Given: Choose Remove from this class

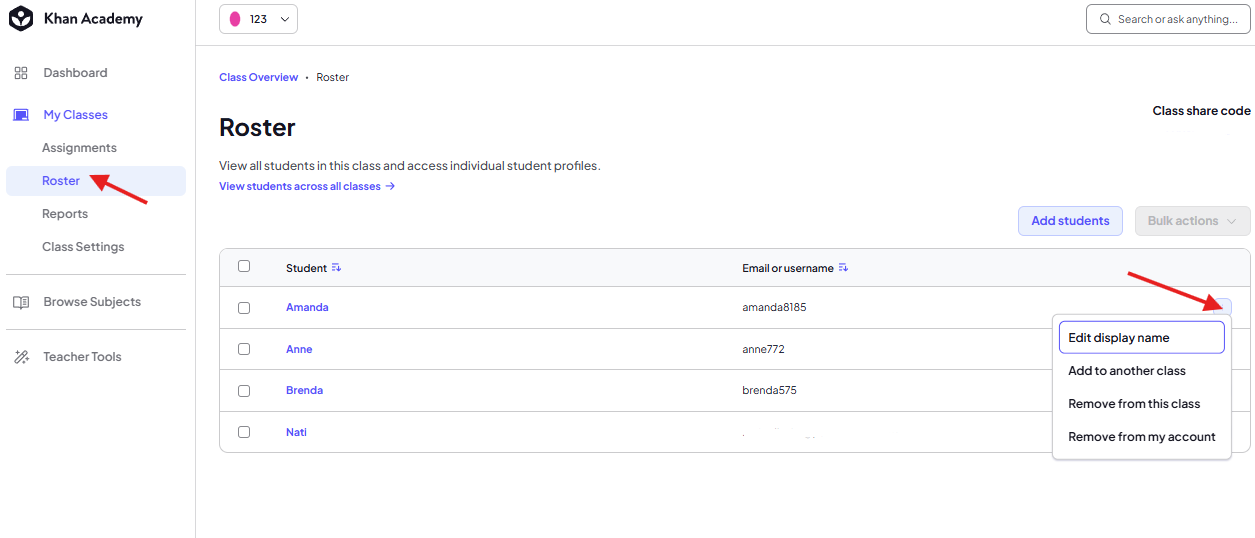Looking at the screenshot, I should click(x=1141, y=404).
